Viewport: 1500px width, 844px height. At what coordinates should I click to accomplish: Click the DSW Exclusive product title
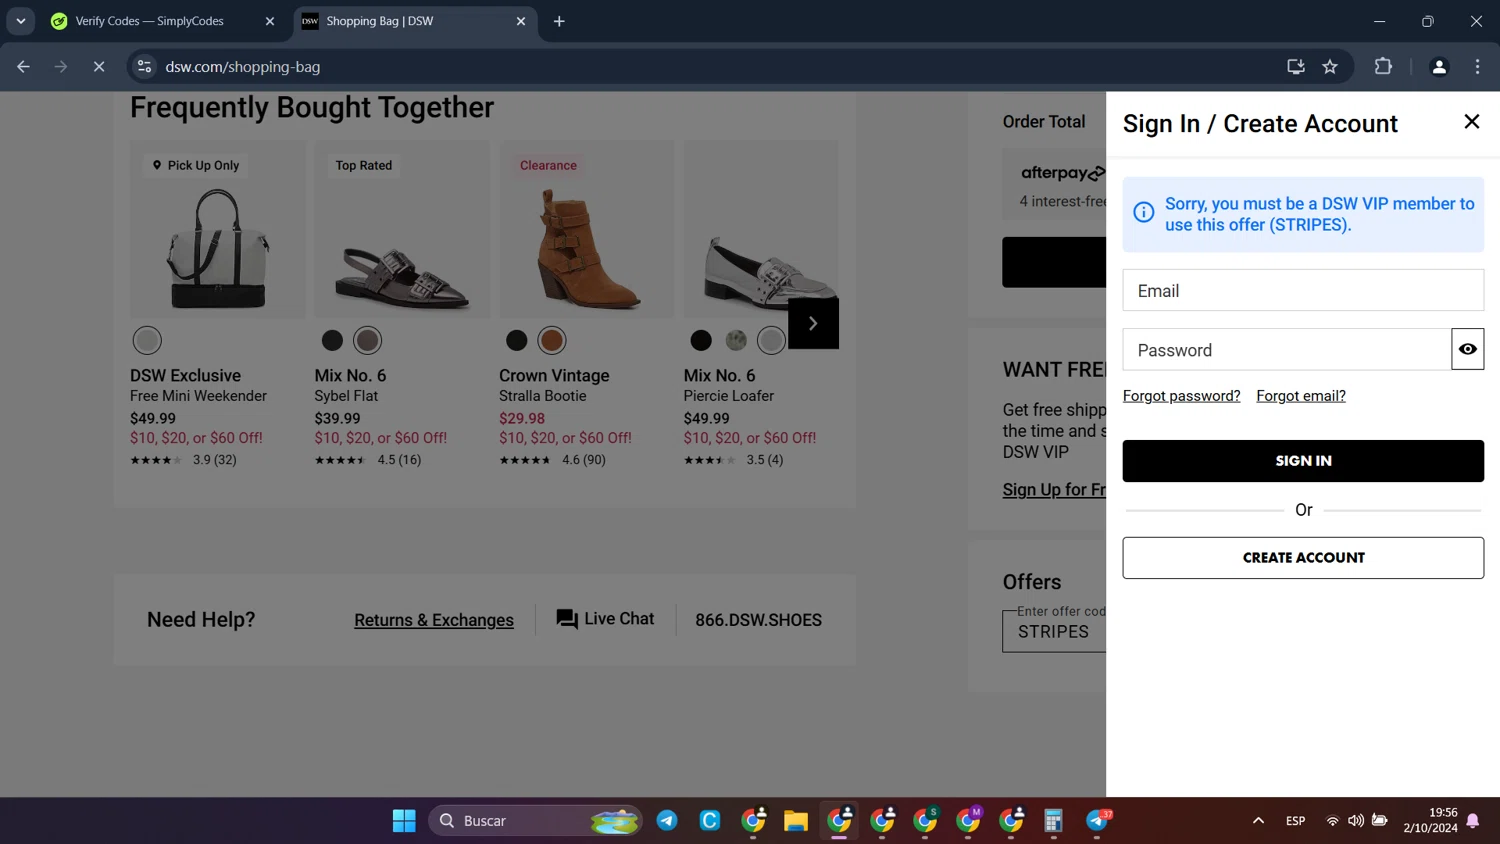point(185,376)
